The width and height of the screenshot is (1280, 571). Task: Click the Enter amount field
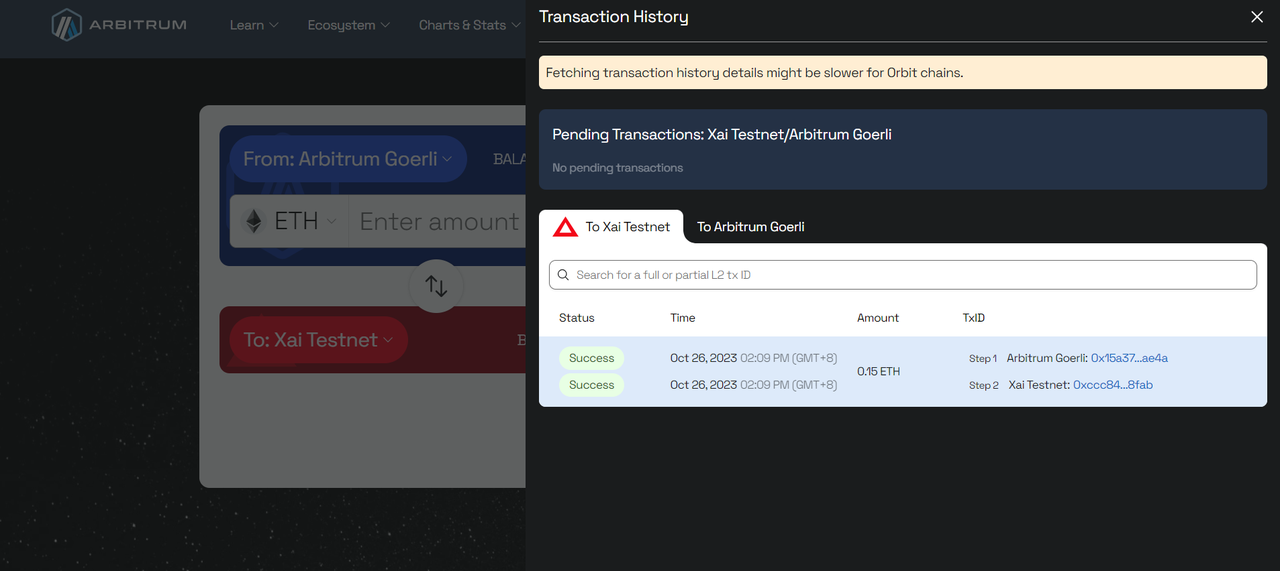click(438, 221)
